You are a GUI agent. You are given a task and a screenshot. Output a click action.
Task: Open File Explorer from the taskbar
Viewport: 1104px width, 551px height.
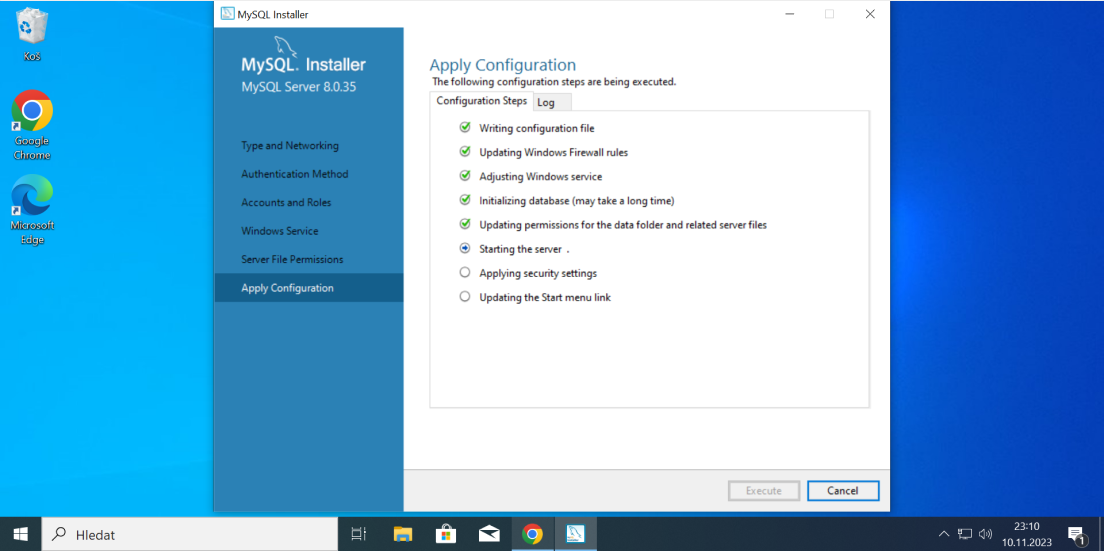click(402, 534)
